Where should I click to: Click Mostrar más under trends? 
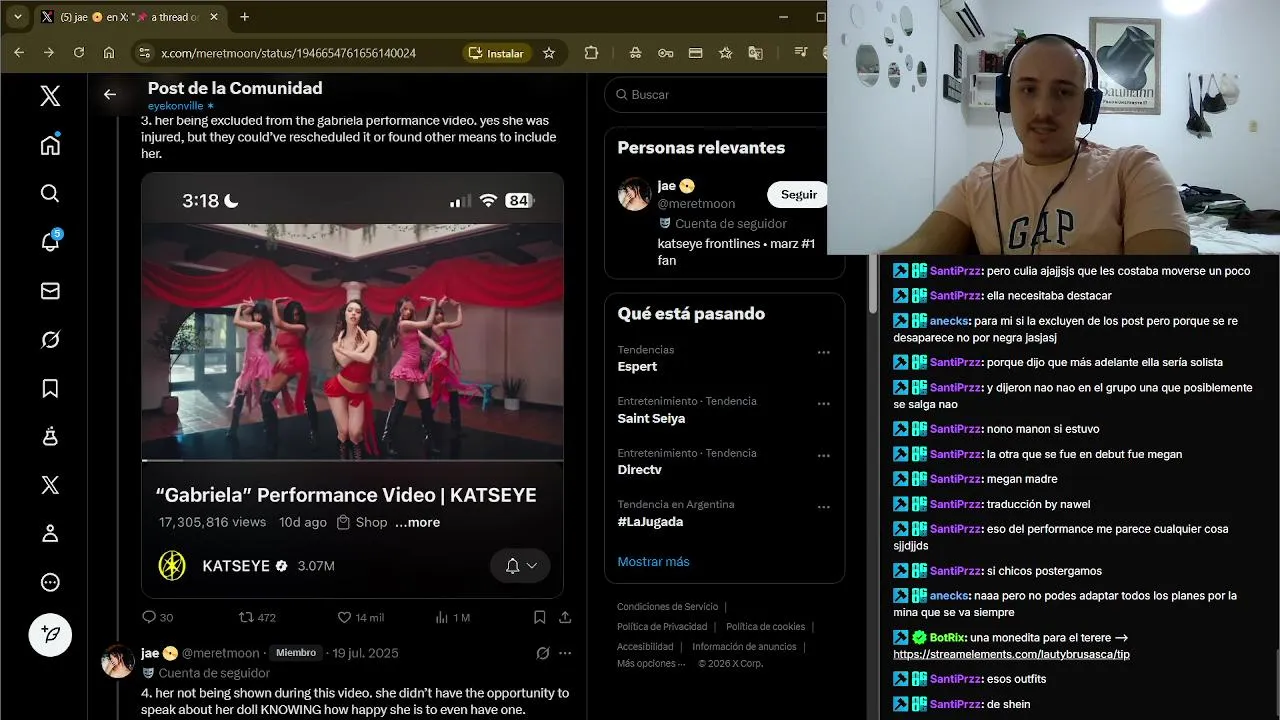(653, 561)
